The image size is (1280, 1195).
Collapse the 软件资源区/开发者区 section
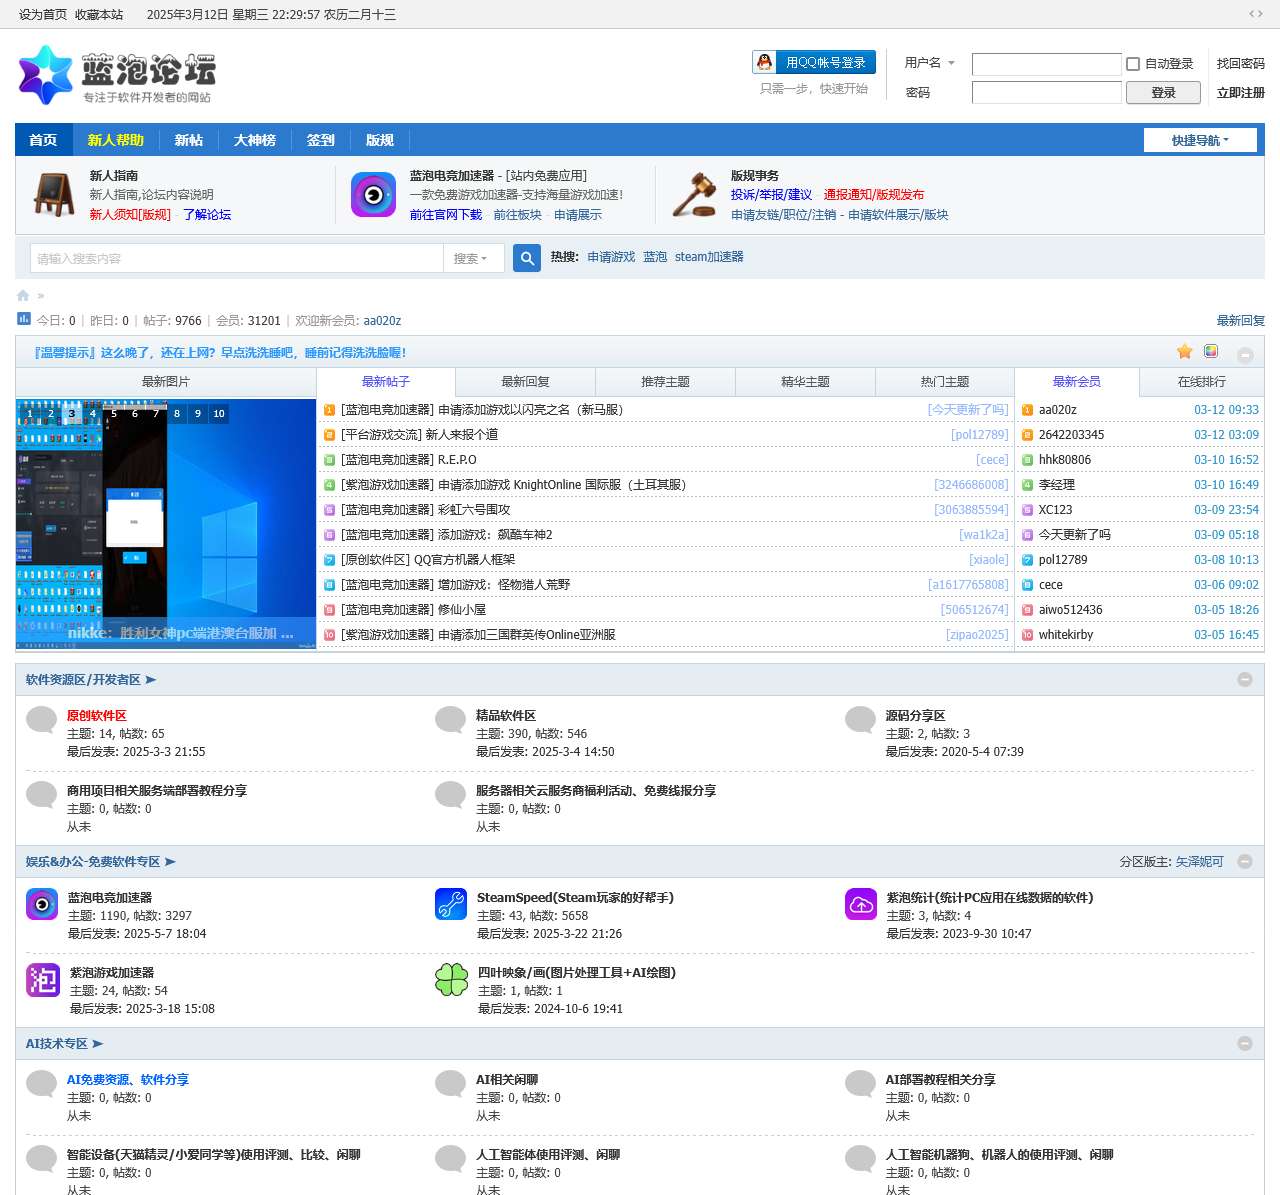coord(1245,679)
